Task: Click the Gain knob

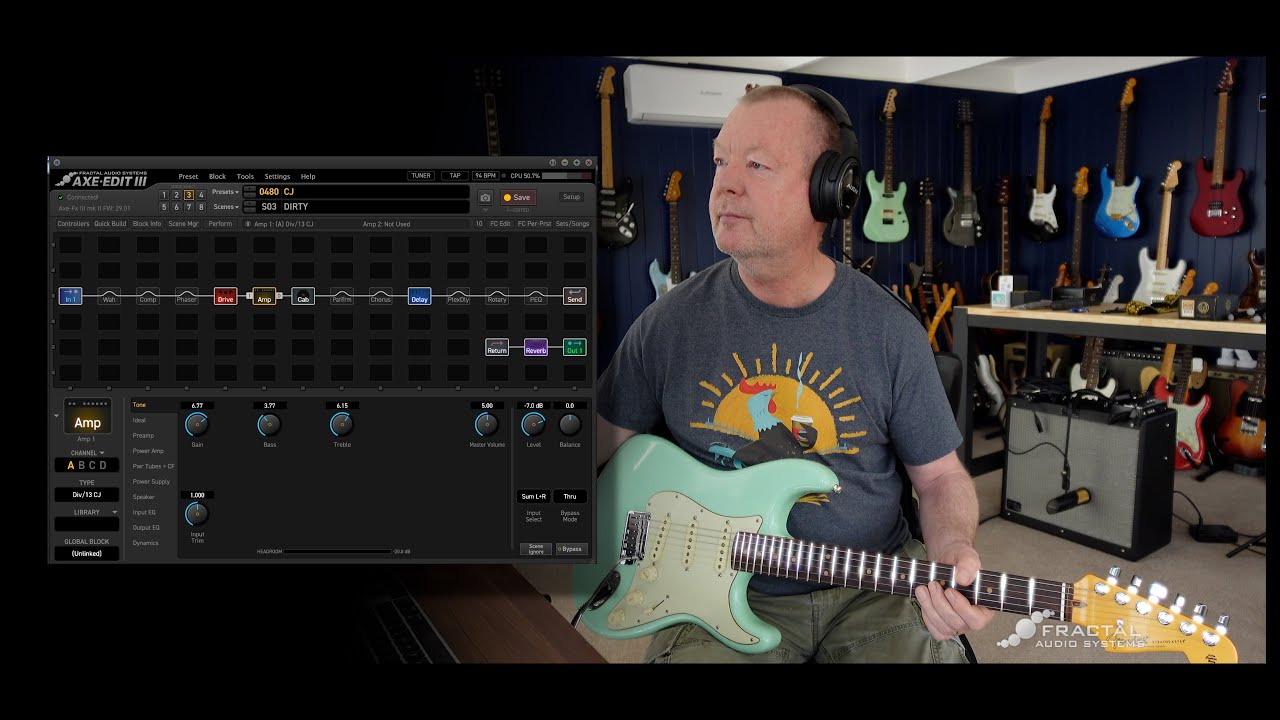Action: click(x=197, y=425)
